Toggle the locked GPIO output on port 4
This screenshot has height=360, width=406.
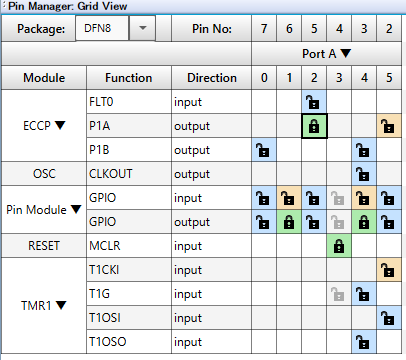[364, 222]
